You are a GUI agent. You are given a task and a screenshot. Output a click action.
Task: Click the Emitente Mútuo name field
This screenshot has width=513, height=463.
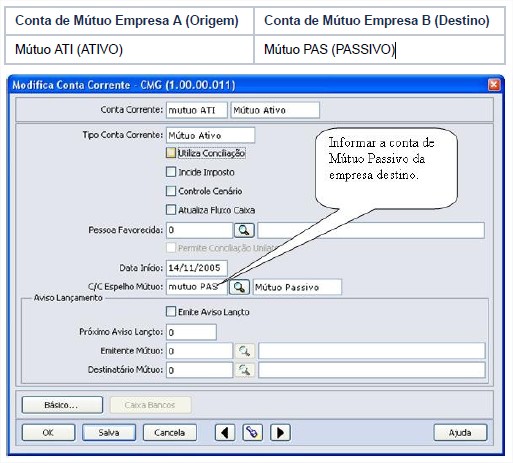(x=371, y=351)
